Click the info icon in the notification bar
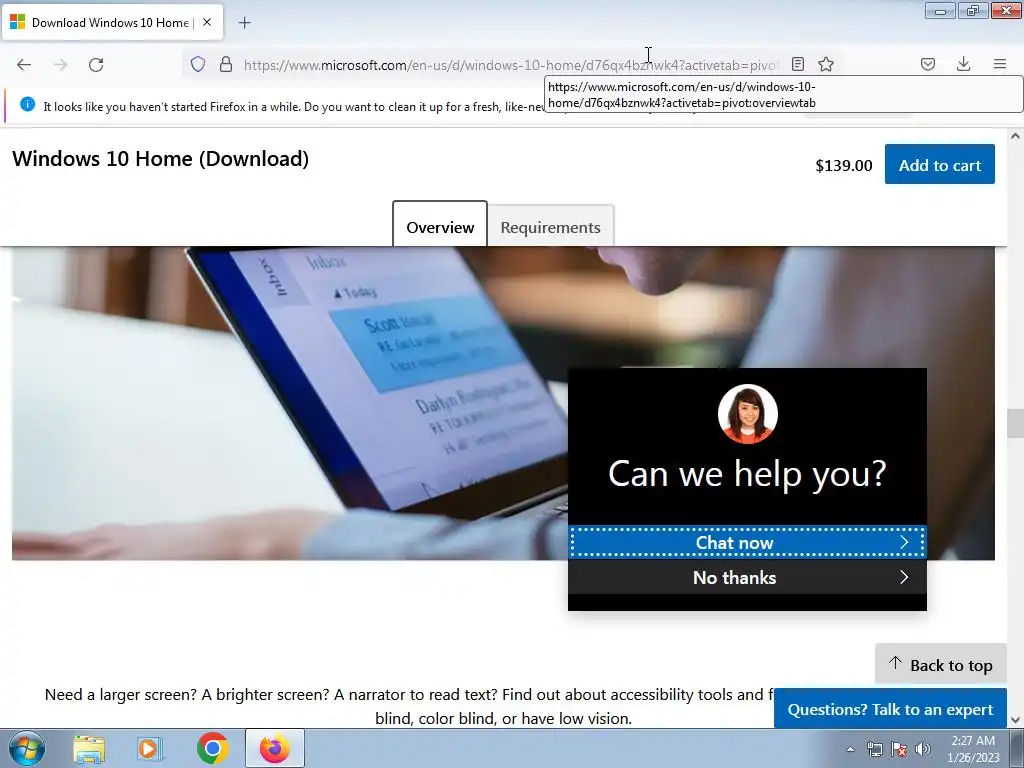This screenshot has height=768, width=1024. pos(27,104)
